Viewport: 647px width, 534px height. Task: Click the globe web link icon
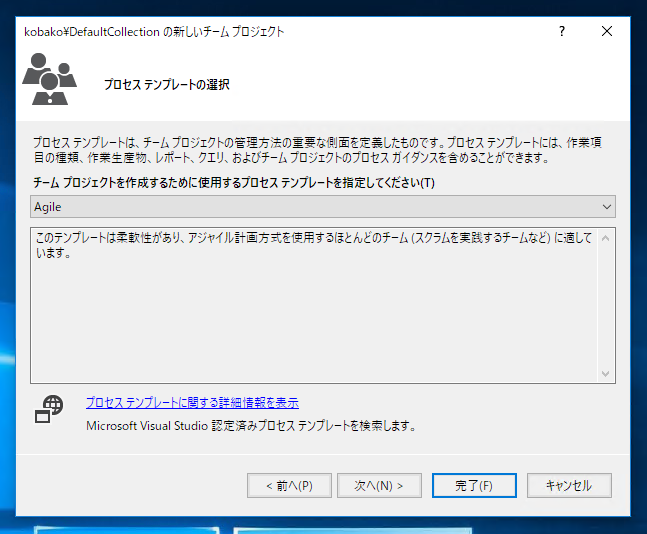tap(49, 409)
